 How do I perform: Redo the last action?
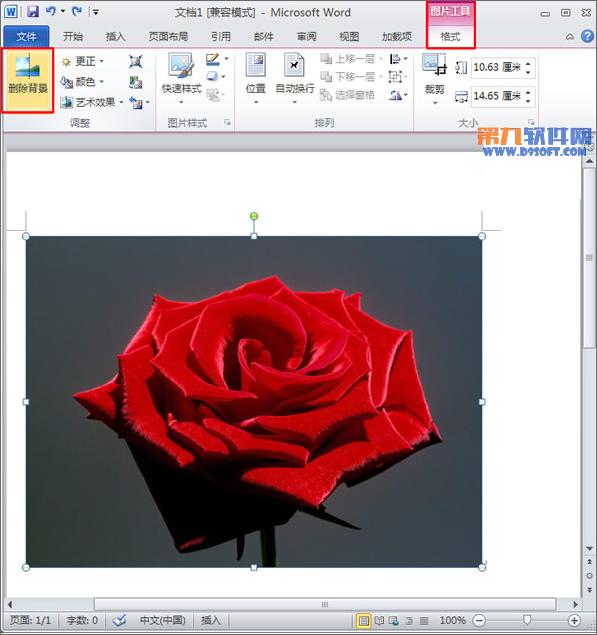[77, 11]
